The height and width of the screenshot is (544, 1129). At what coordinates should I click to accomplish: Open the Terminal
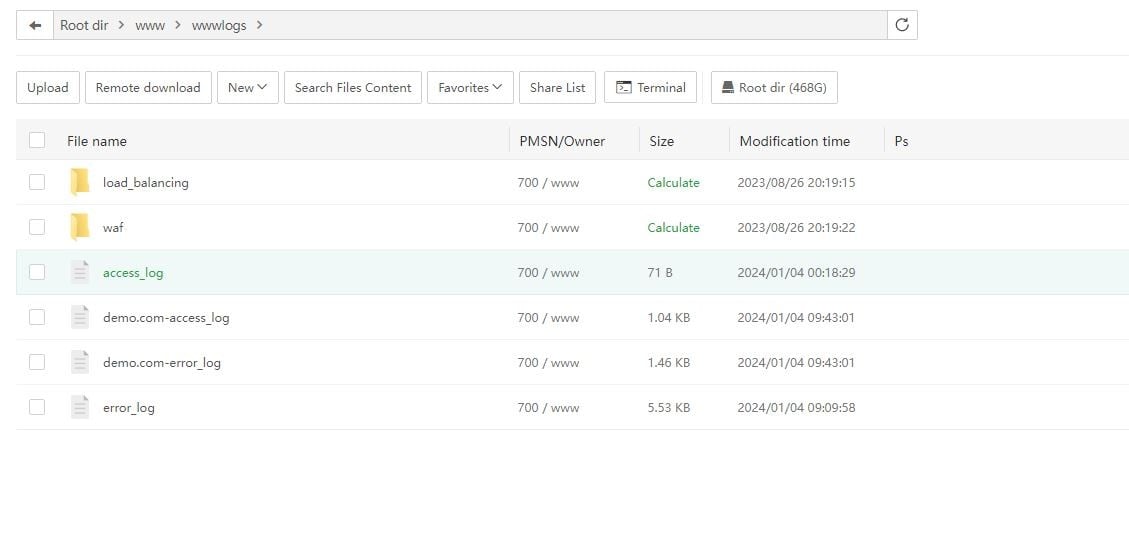[650, 87]
